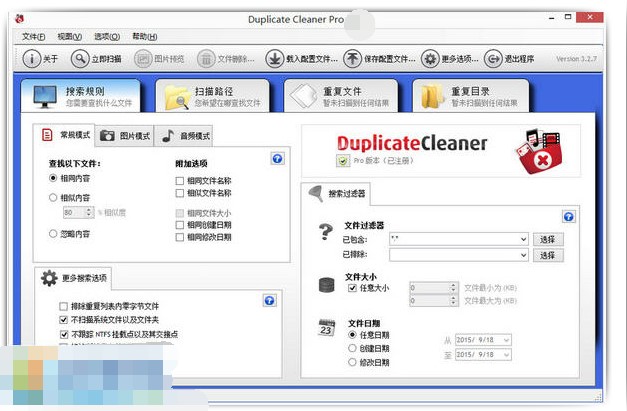627x411 pixels.
Task: Open the 视图(V) menu
Action: (x=70, y=37)
